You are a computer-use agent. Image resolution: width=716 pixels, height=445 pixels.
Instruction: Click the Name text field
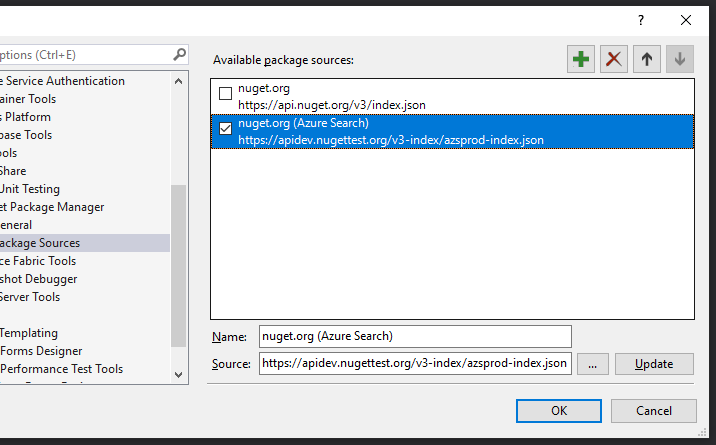415,336
